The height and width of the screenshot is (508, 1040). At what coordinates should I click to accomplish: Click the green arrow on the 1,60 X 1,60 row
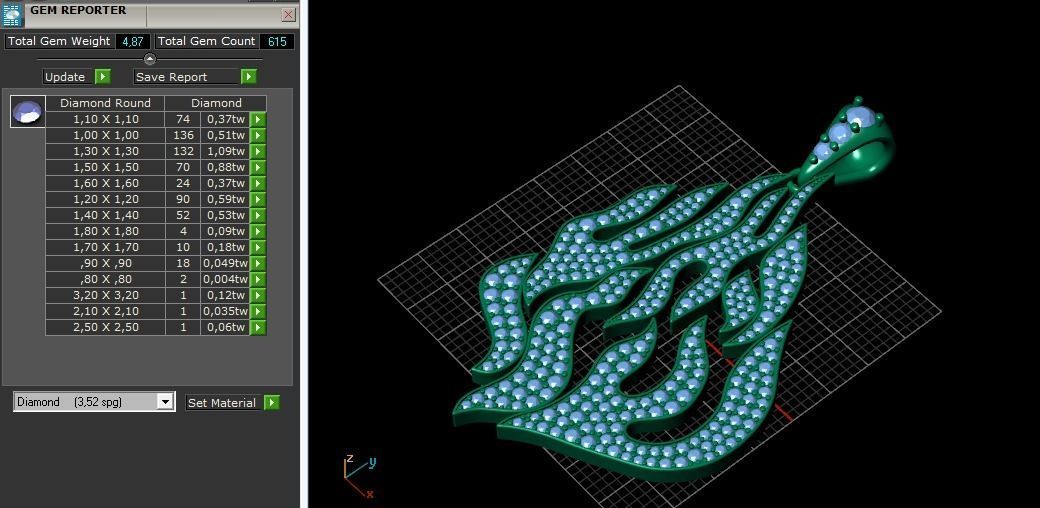(x=258, y=183)
